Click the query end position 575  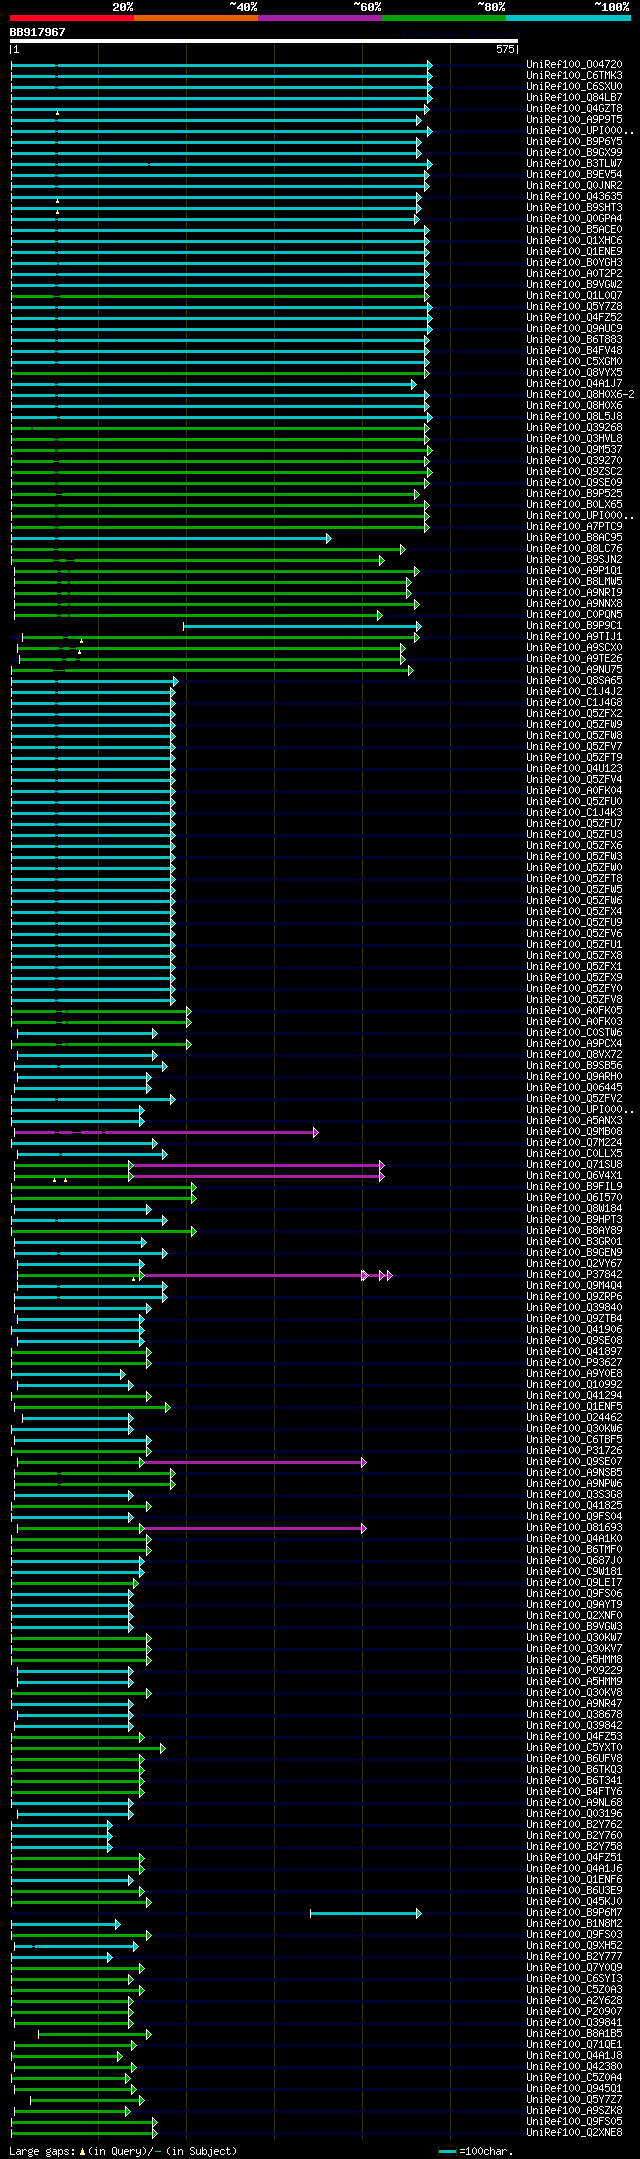[x=505, y=49]
